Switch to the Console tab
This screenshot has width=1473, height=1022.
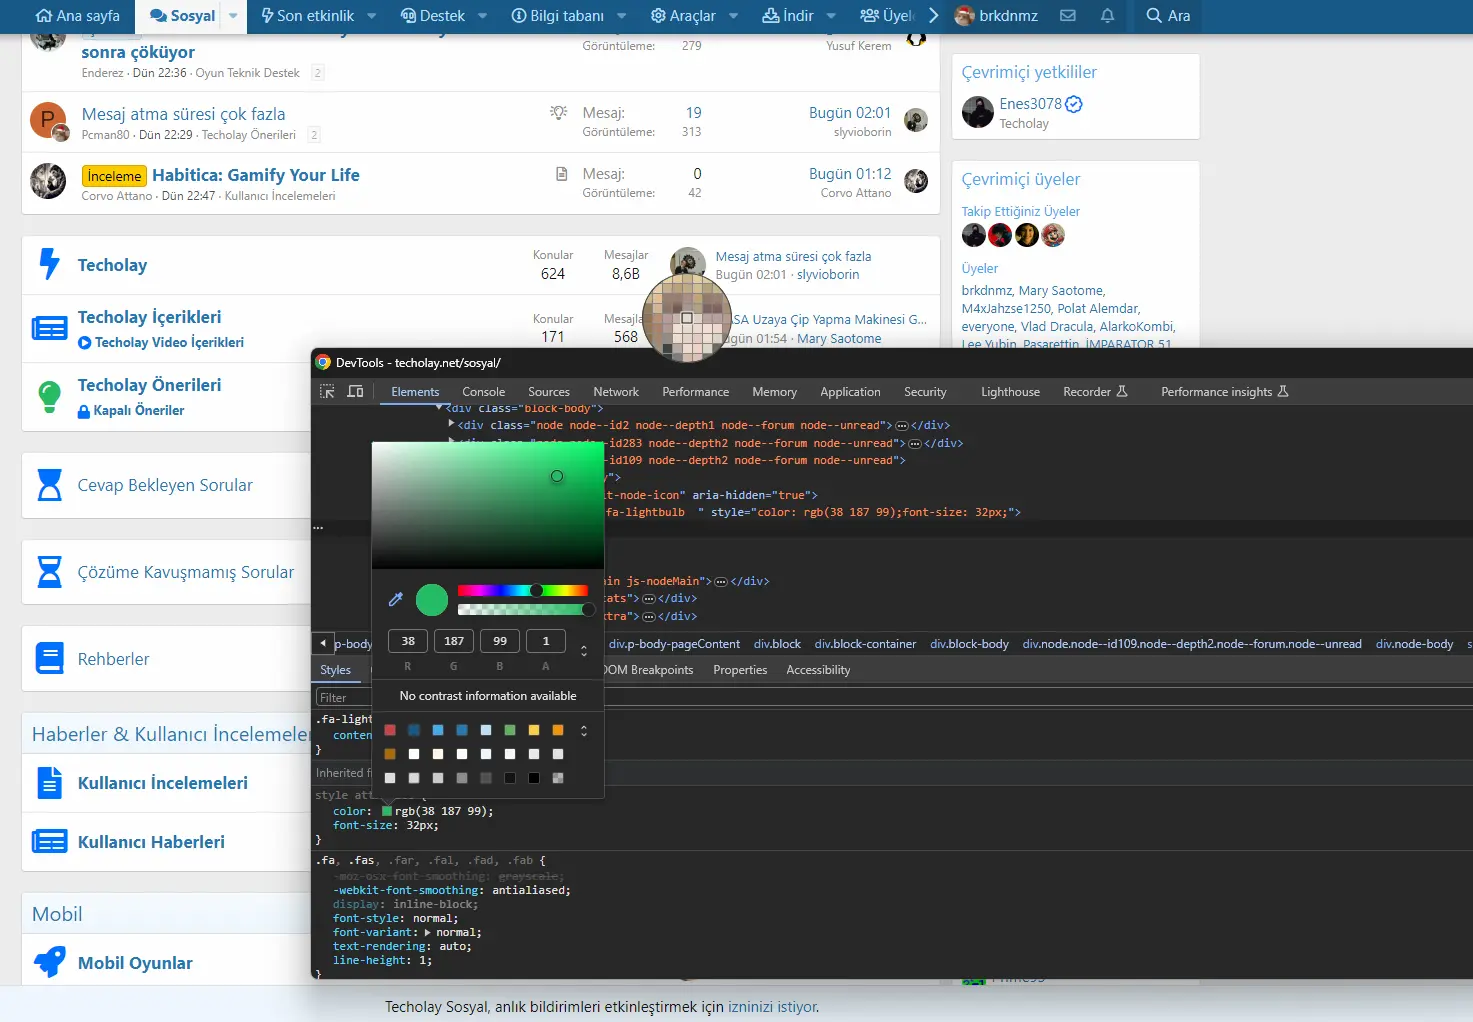click(x=483, y=392)
